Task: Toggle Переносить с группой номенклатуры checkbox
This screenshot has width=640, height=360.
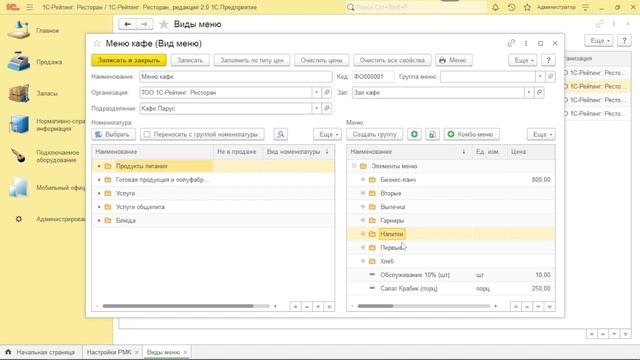Action: 147,134
